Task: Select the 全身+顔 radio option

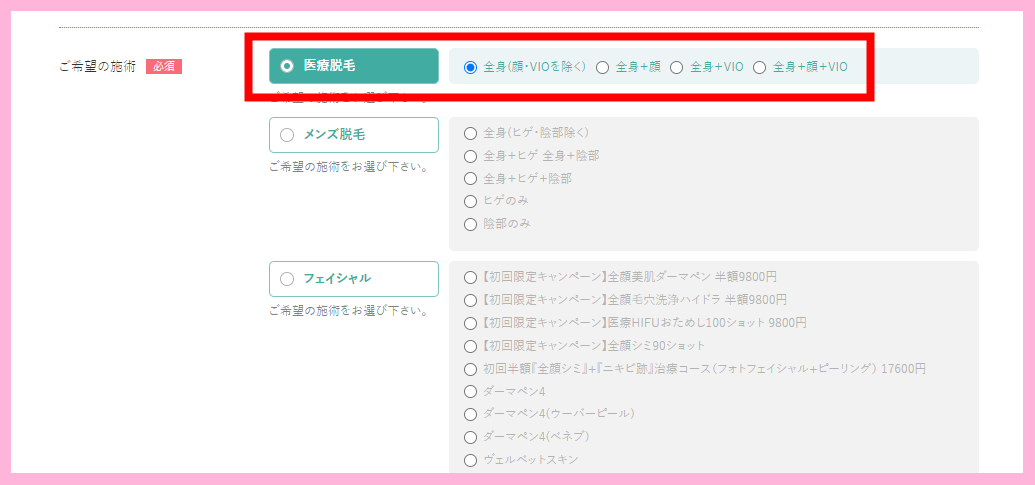Action: [x=628, y=67]
